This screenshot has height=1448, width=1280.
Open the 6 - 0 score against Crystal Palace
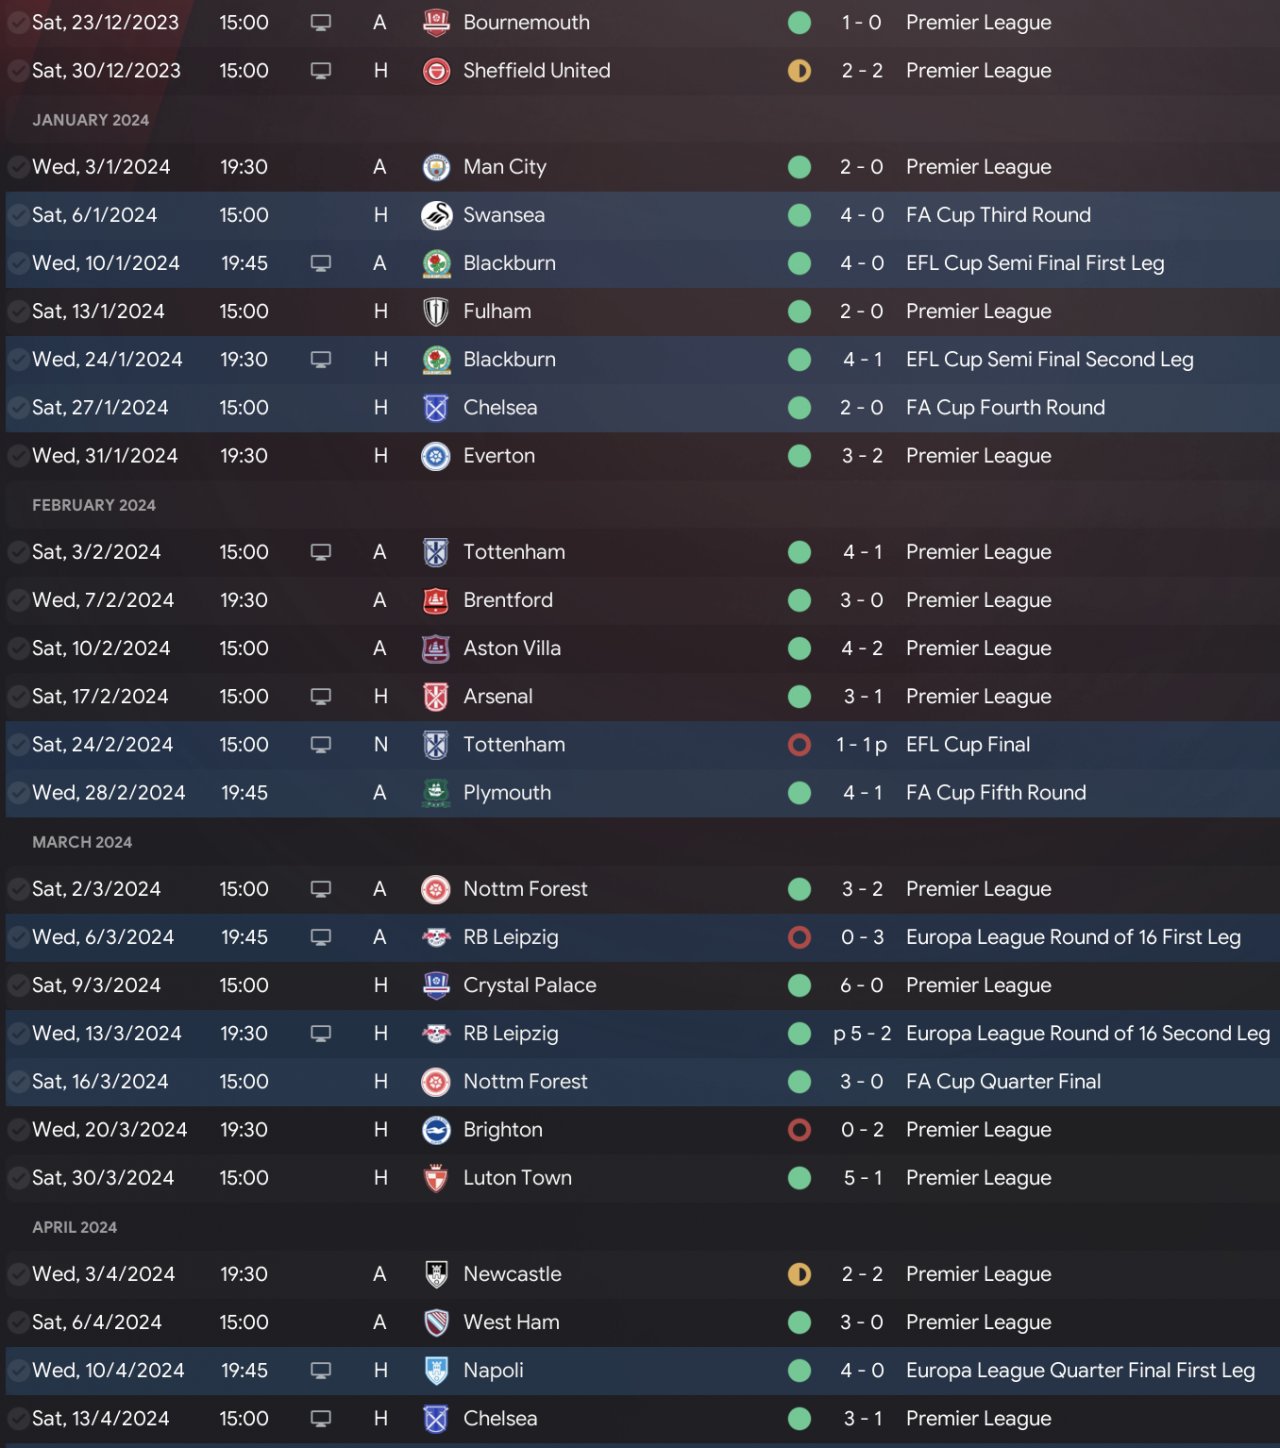pos(861,985)
